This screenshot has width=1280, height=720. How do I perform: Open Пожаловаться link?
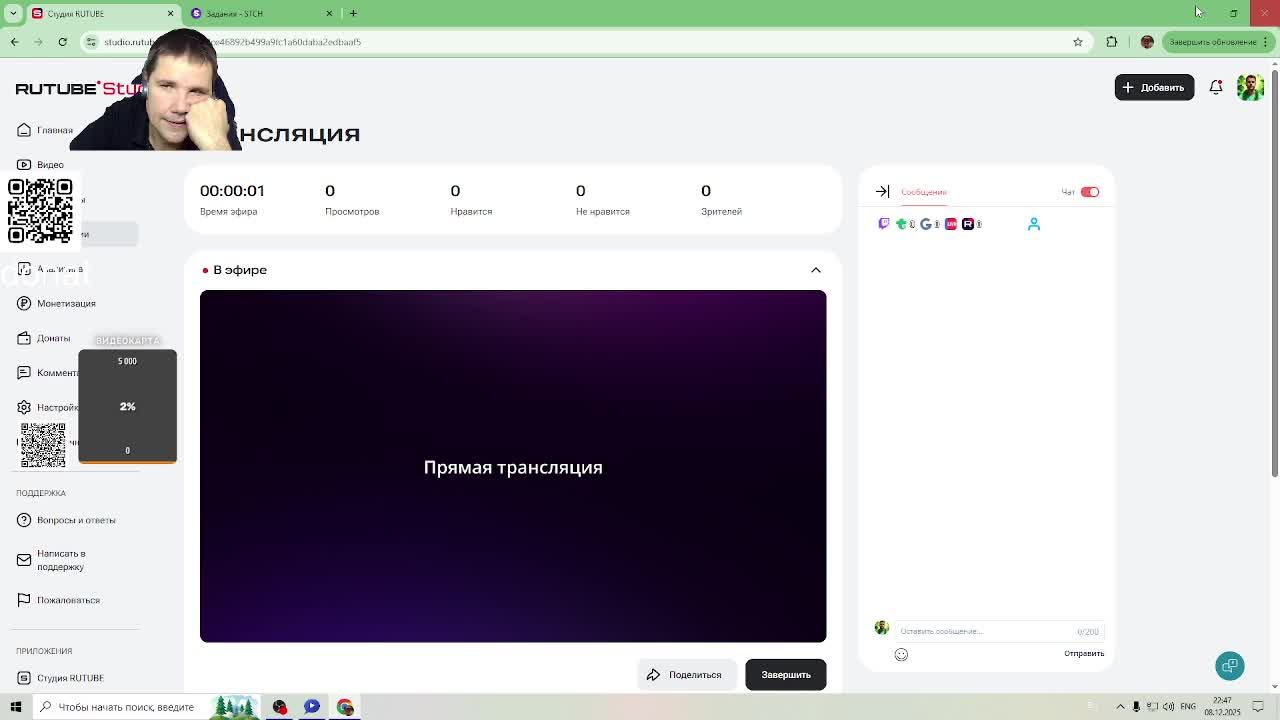pos(68,600)
